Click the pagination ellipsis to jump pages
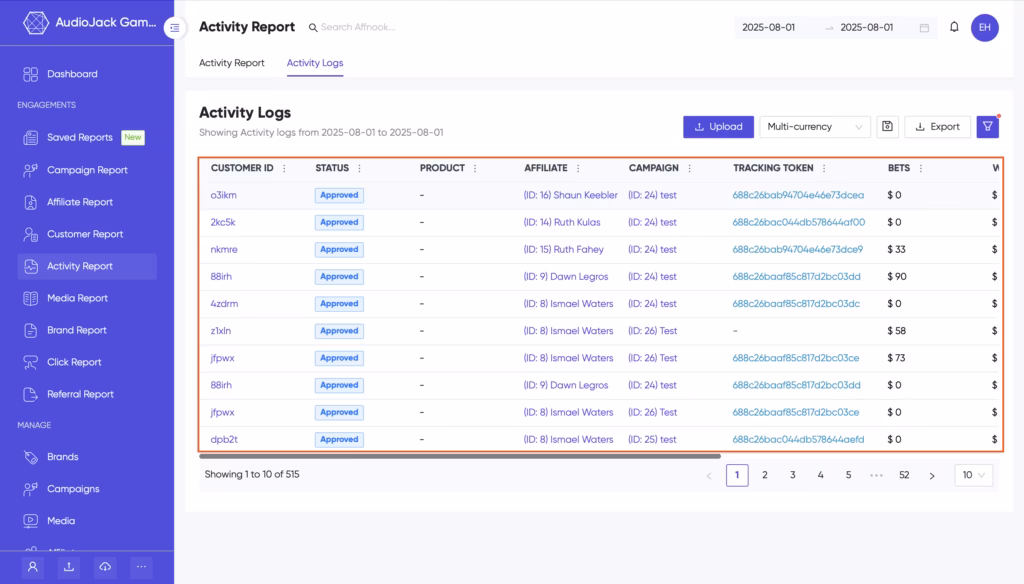The width and height of the screenshot is (1024, 584). pos(876,476)
